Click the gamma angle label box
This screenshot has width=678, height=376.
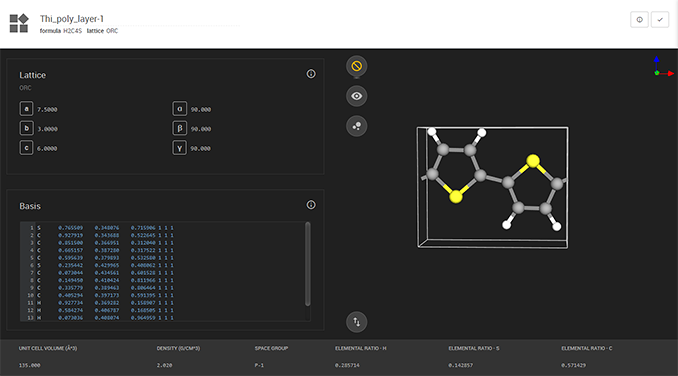tap(179, 148)
